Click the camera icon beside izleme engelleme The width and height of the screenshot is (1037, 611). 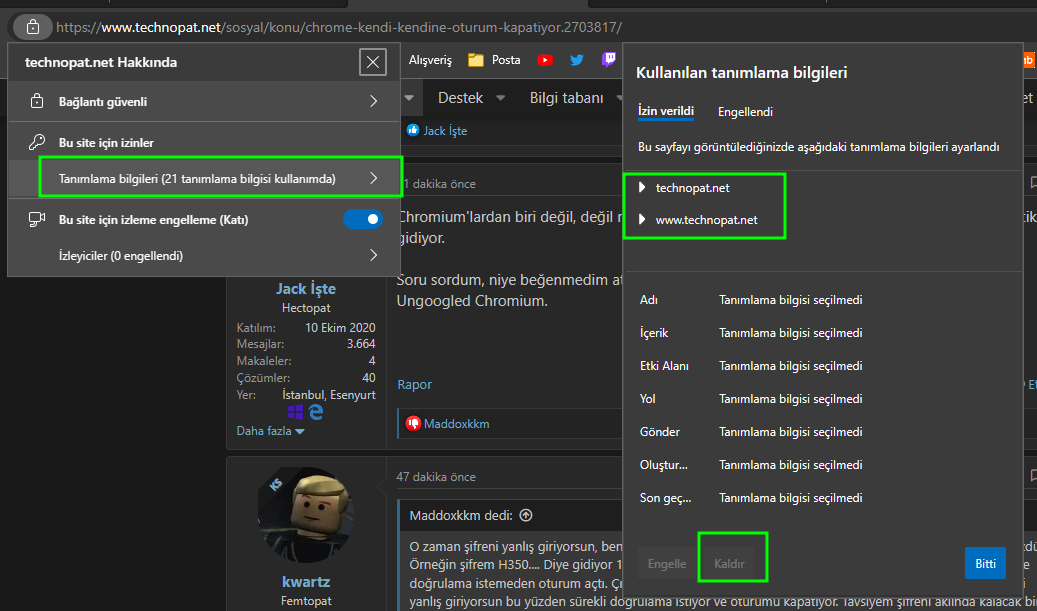37,220
